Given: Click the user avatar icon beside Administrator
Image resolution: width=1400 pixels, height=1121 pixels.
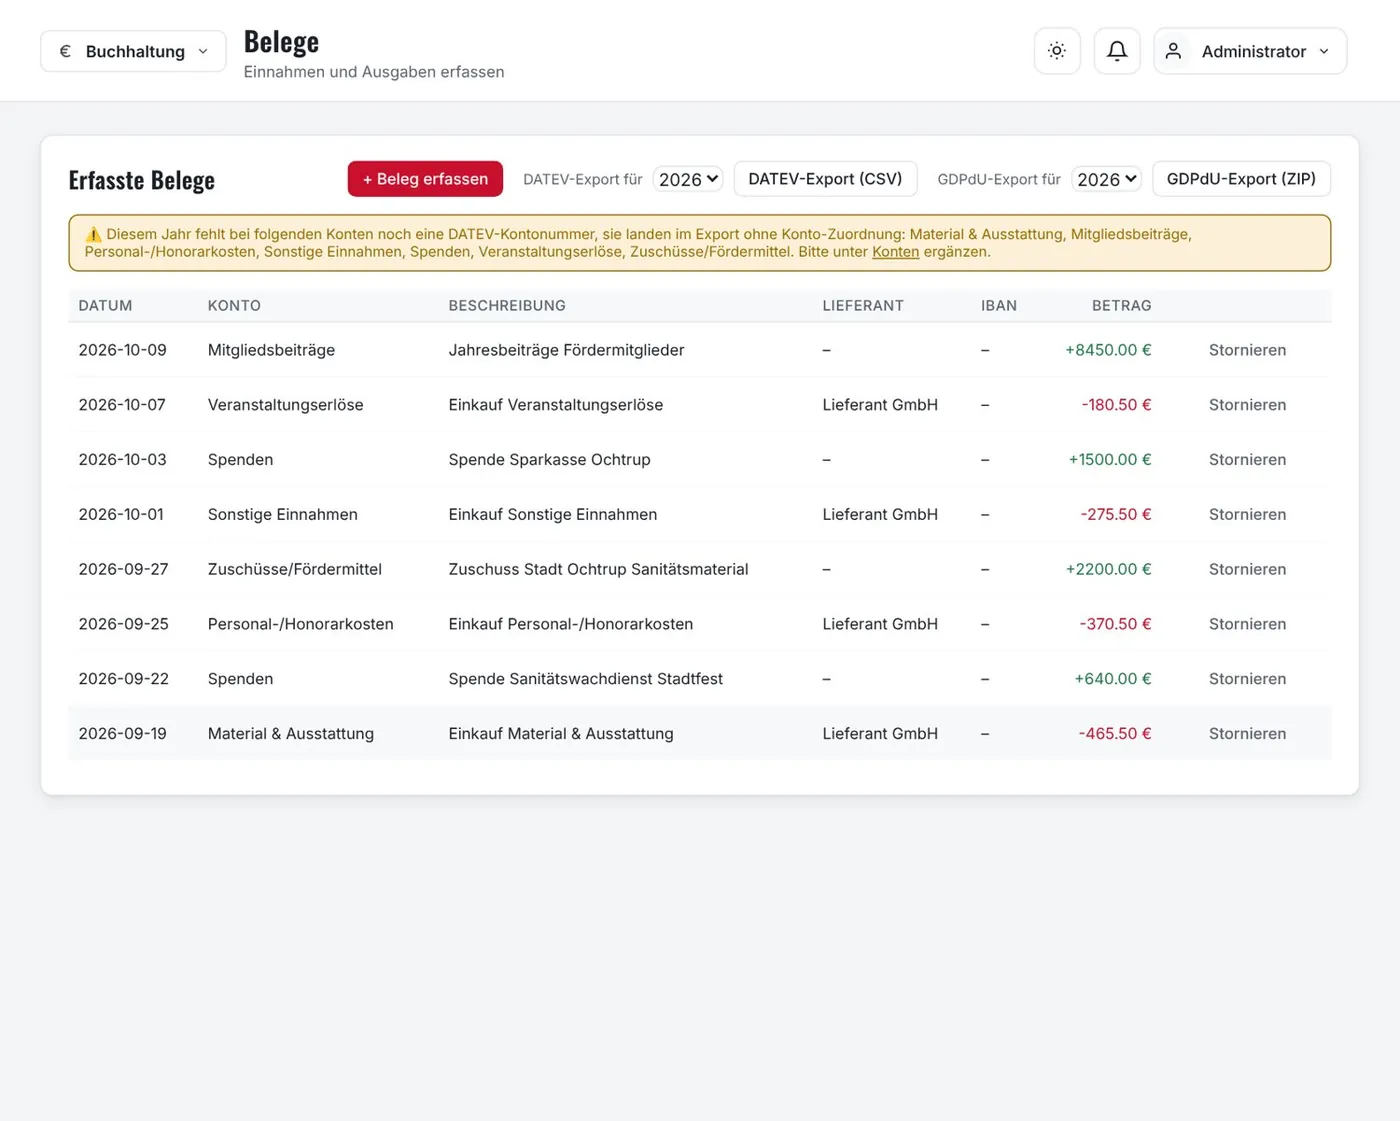Looking at the screenshot, I should tap(1174, 51).
